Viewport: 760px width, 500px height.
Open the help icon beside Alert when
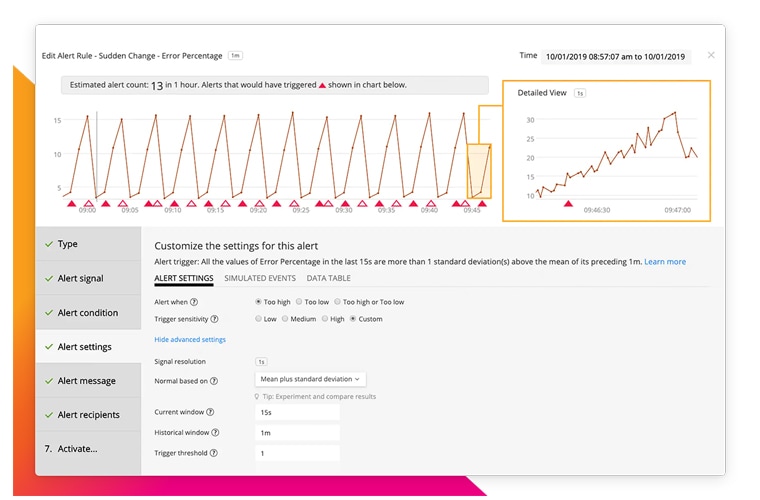(194, 302)
